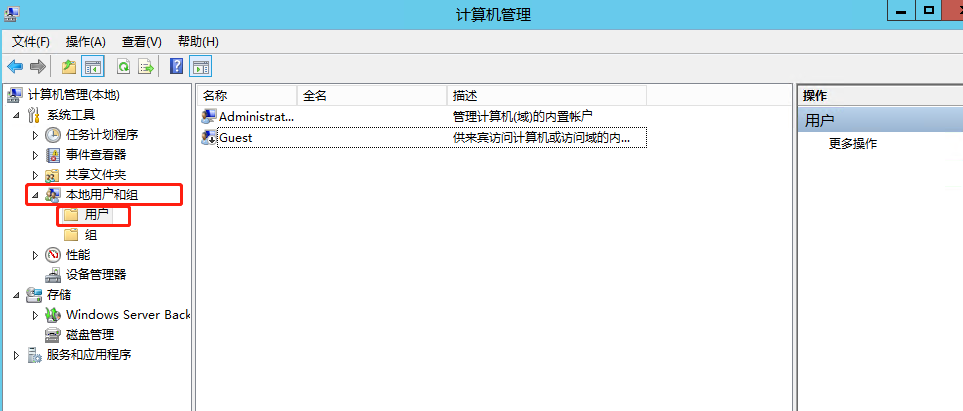Select the 磁盘管理 tree item label
The image size is (963, 411).
point(90,335)
